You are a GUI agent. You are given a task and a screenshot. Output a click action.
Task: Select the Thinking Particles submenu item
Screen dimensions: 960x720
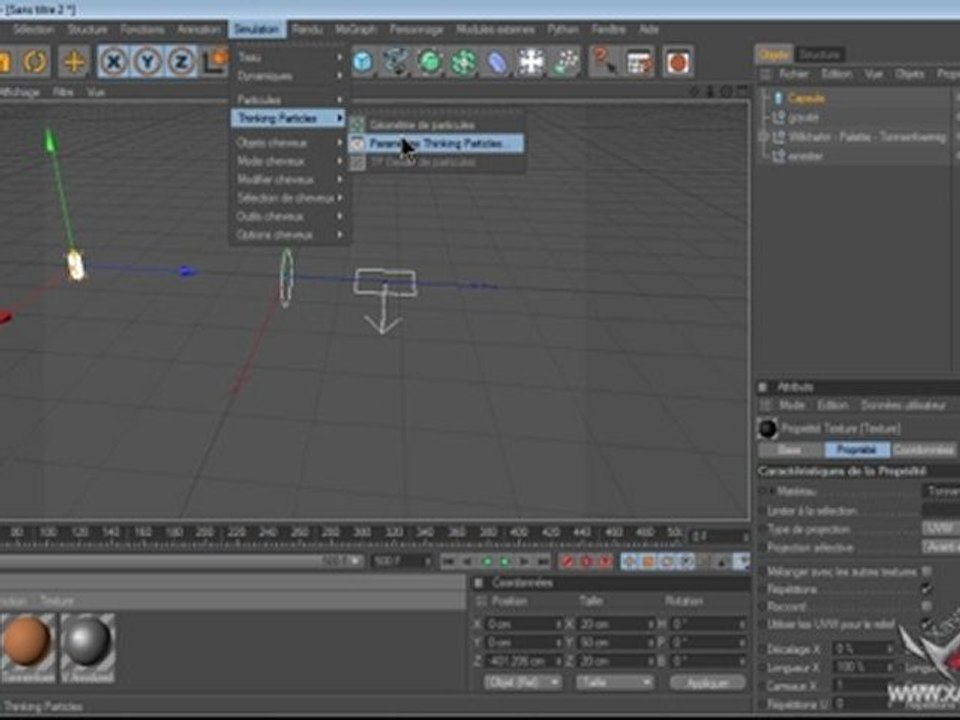(x=288, y=118)
